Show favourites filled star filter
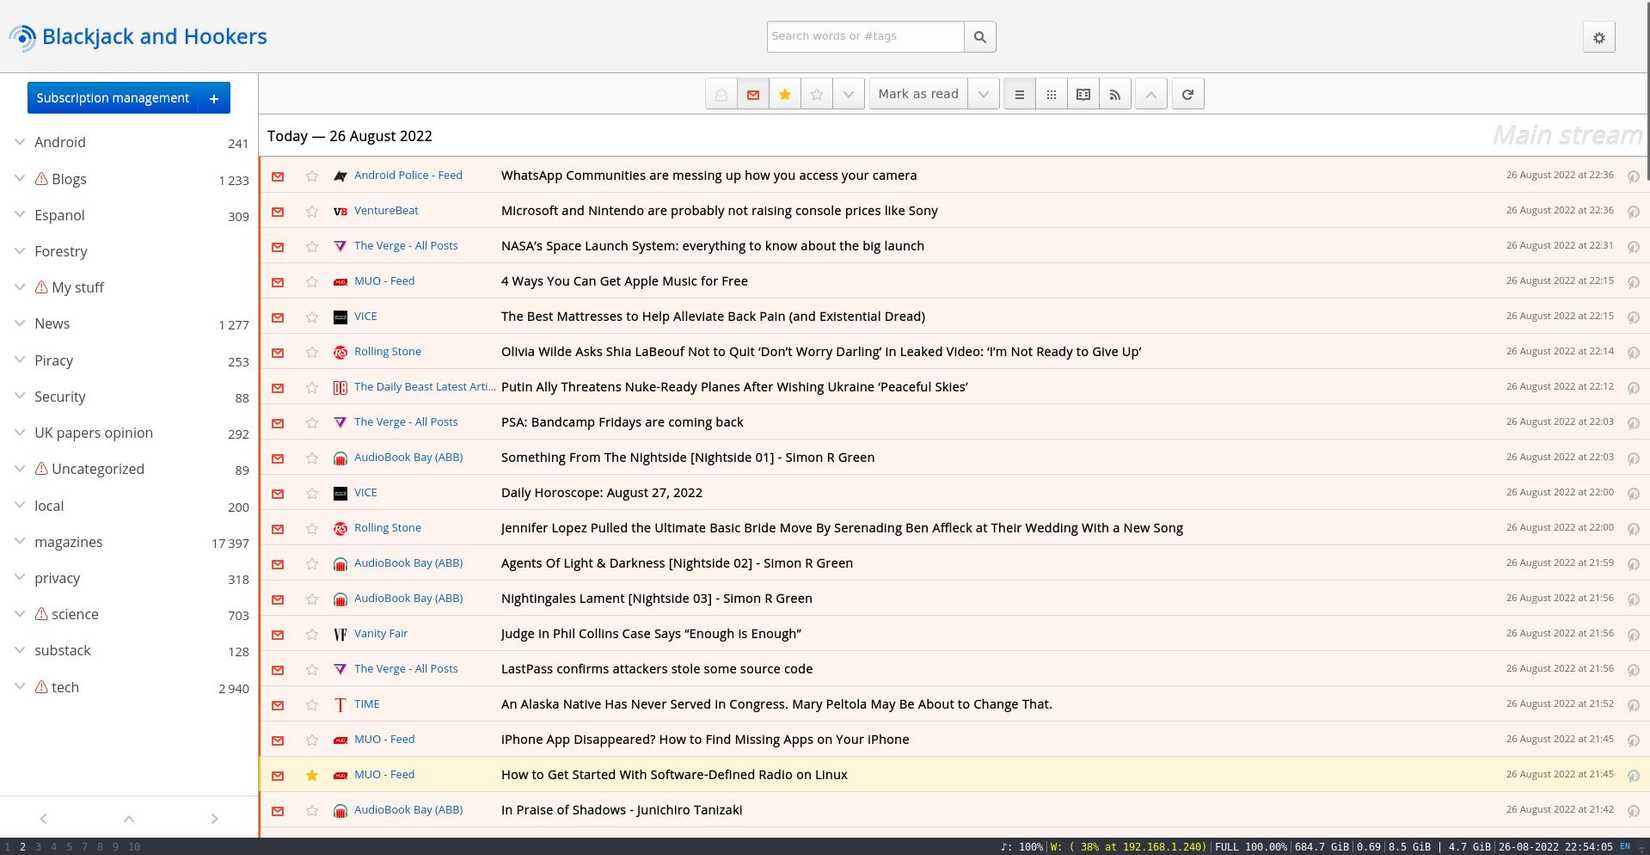Viewport: 1650px width, 855px height. [x=785, y=94]
